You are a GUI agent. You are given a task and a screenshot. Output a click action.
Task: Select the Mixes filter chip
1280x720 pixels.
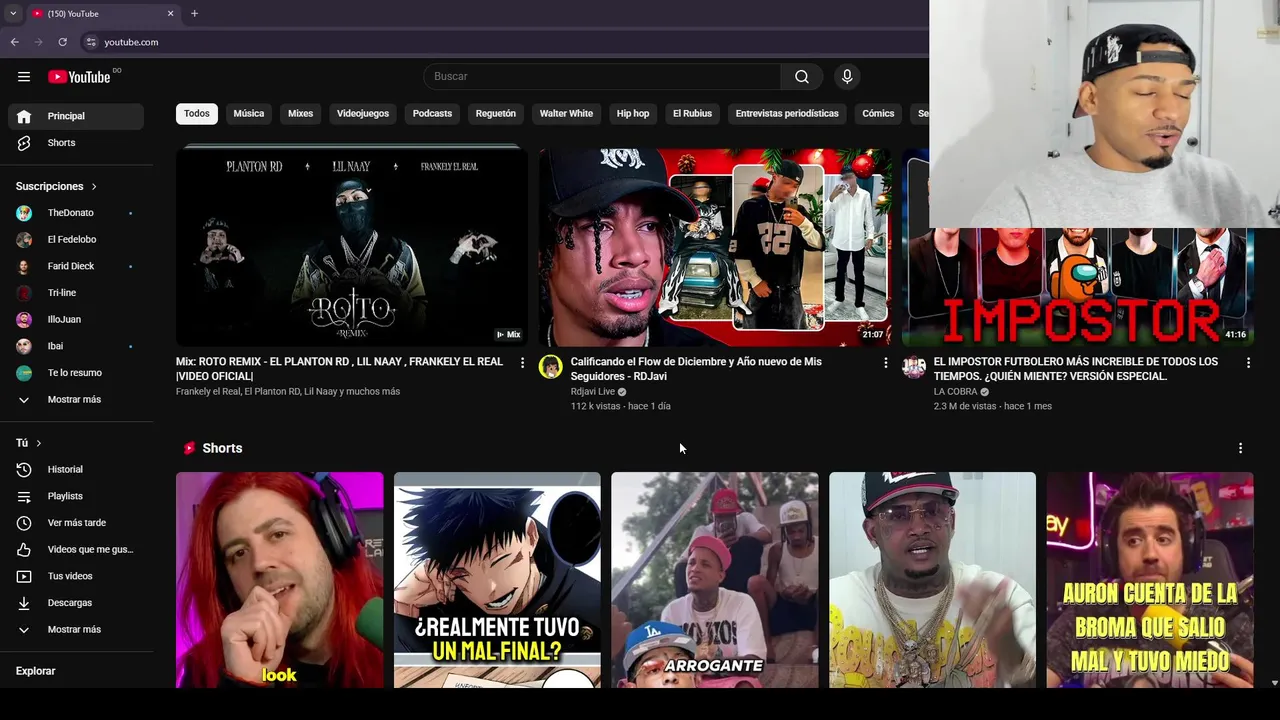pyautogui.click(x=301, y=114)
